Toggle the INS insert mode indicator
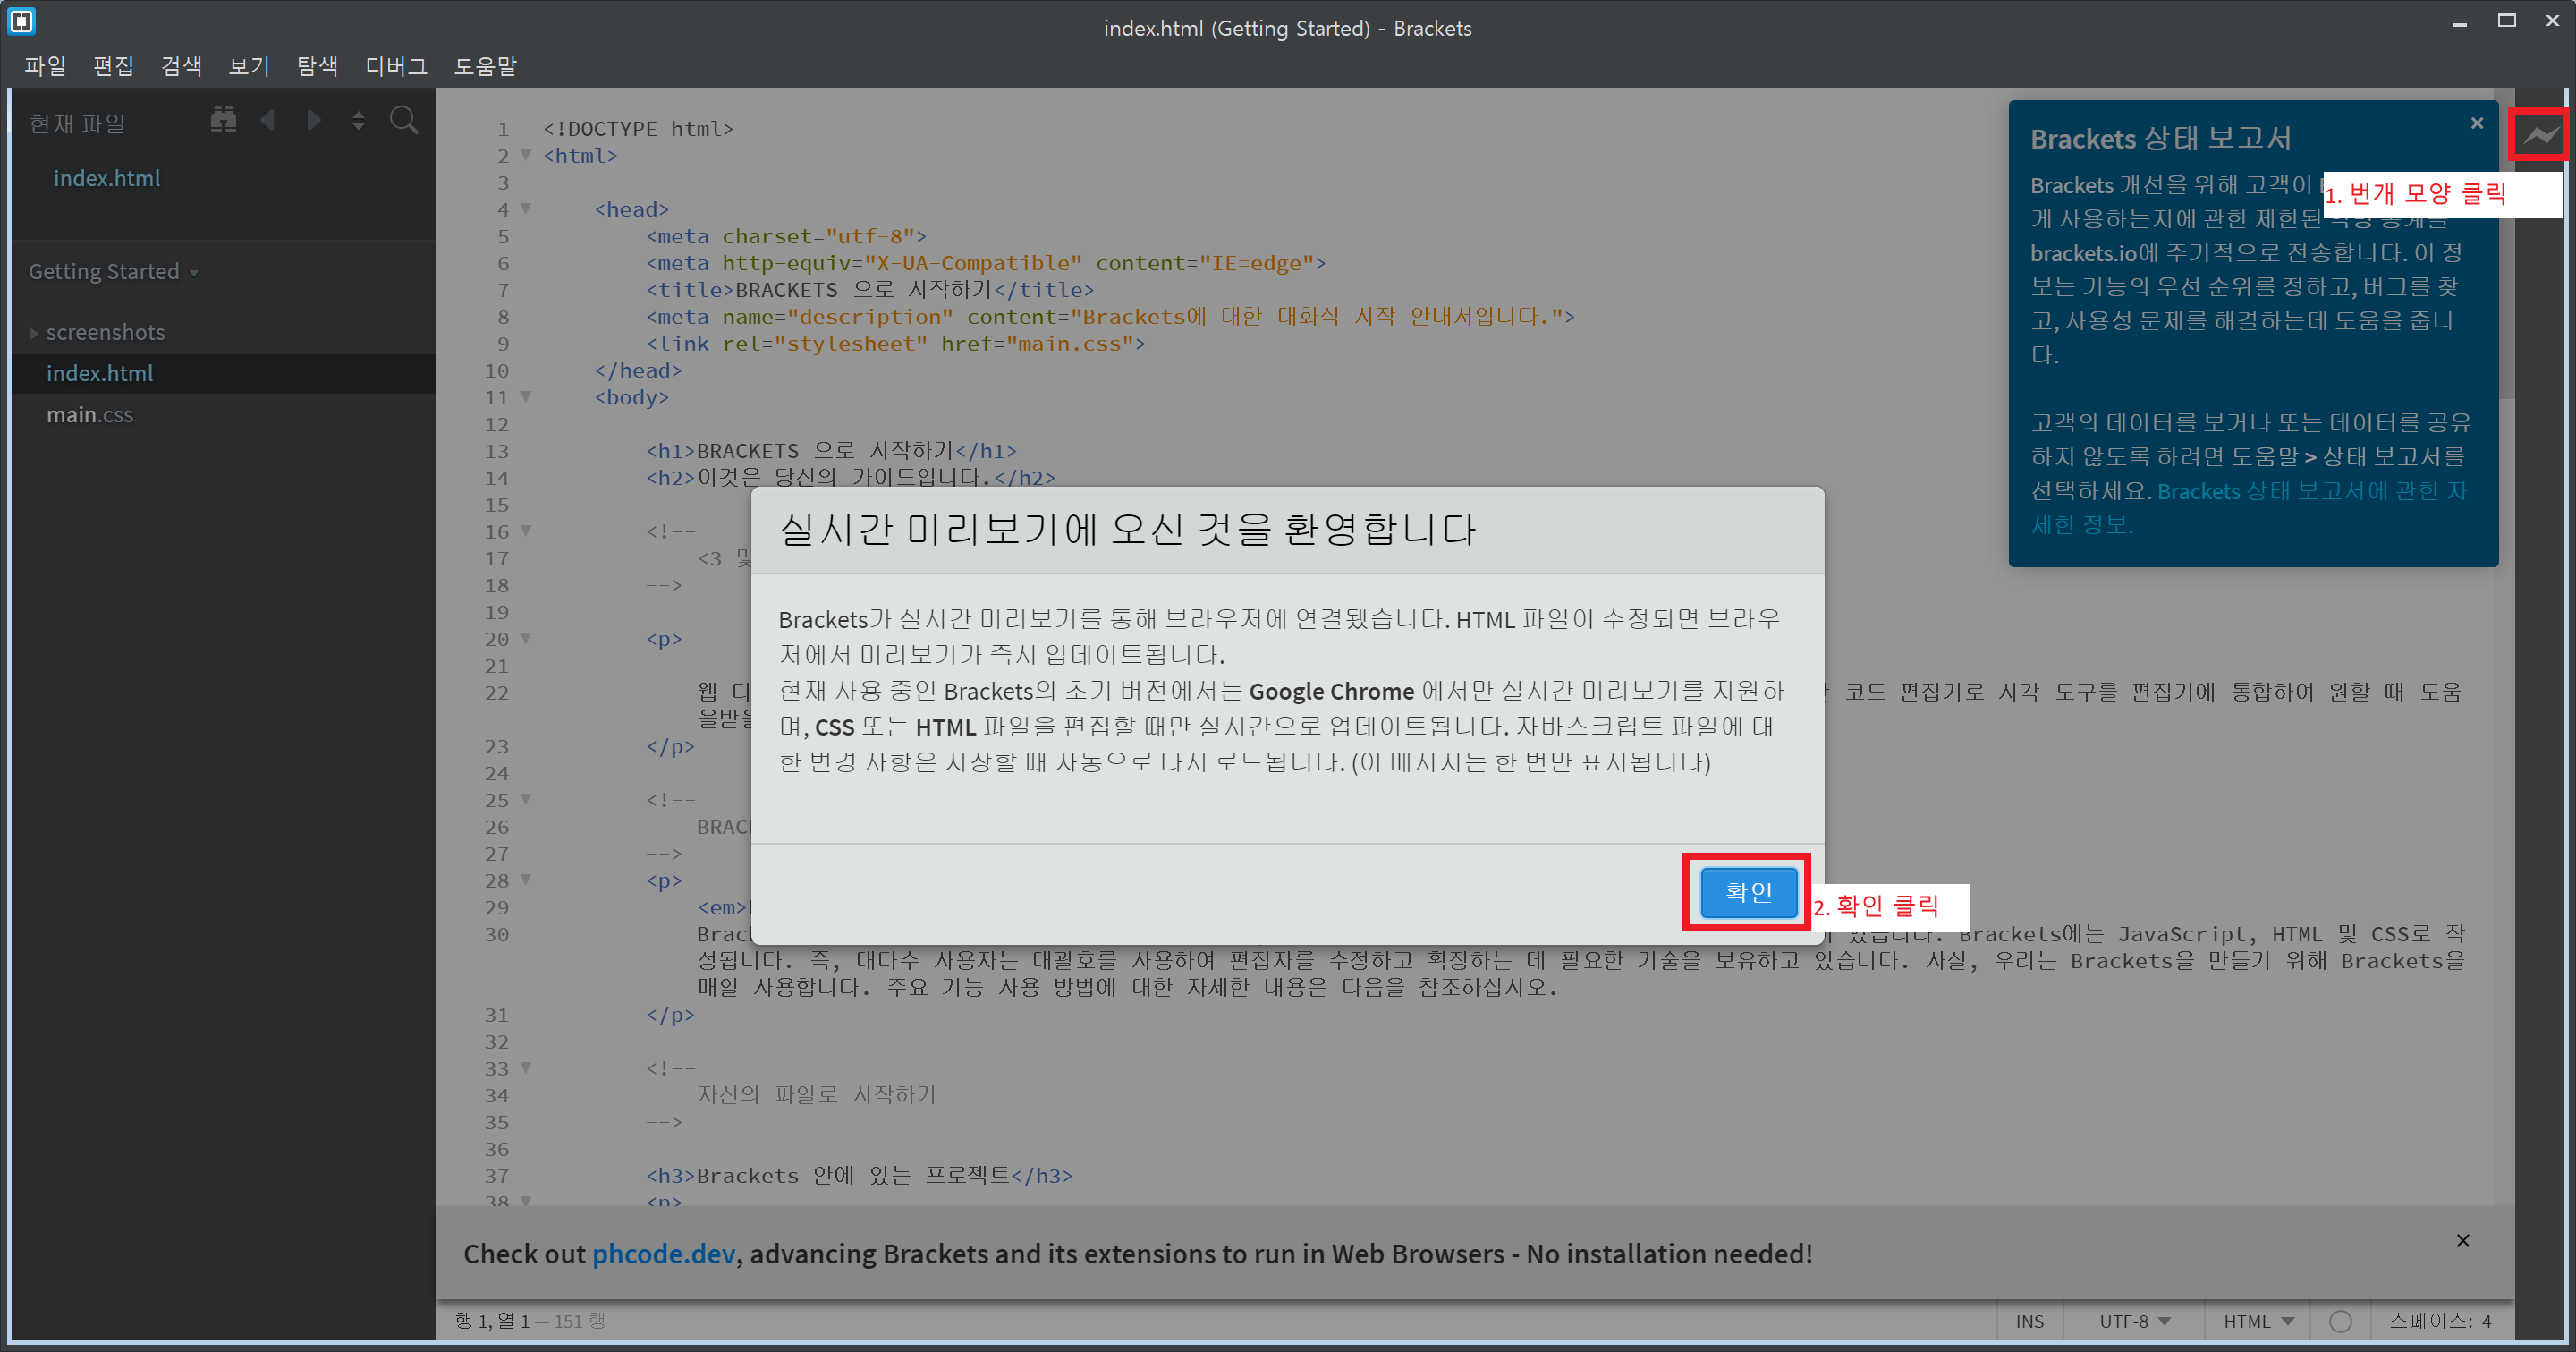The image size is (2576, 1352). coord(2029,1321)
